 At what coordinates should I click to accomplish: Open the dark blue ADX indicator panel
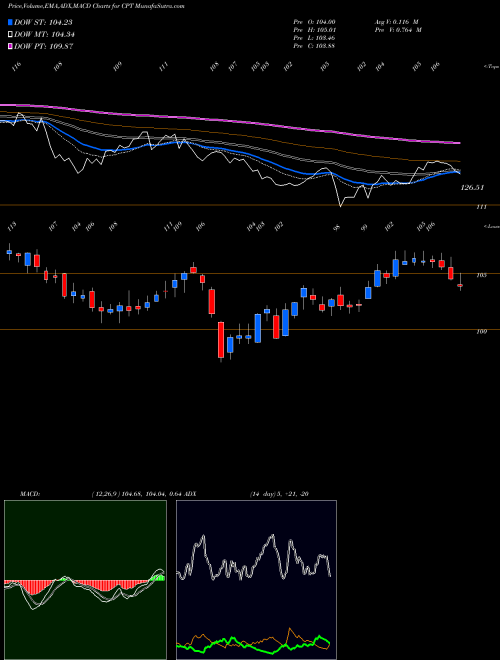coord(256,580)
